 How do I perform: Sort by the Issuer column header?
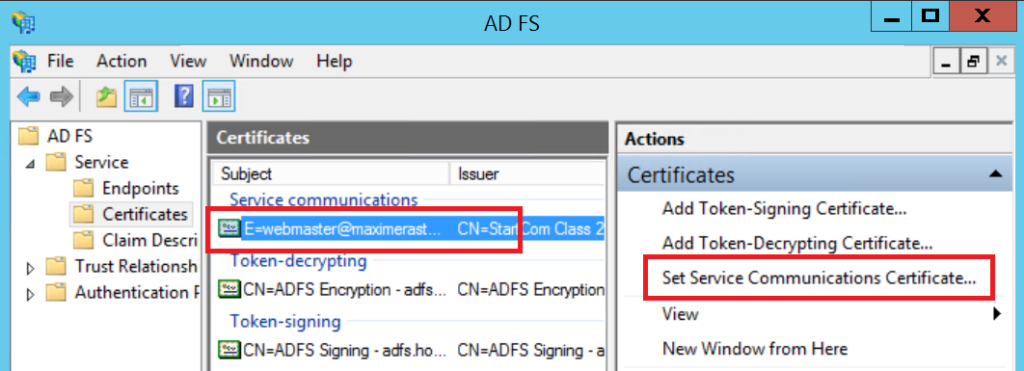coord(527,174)
